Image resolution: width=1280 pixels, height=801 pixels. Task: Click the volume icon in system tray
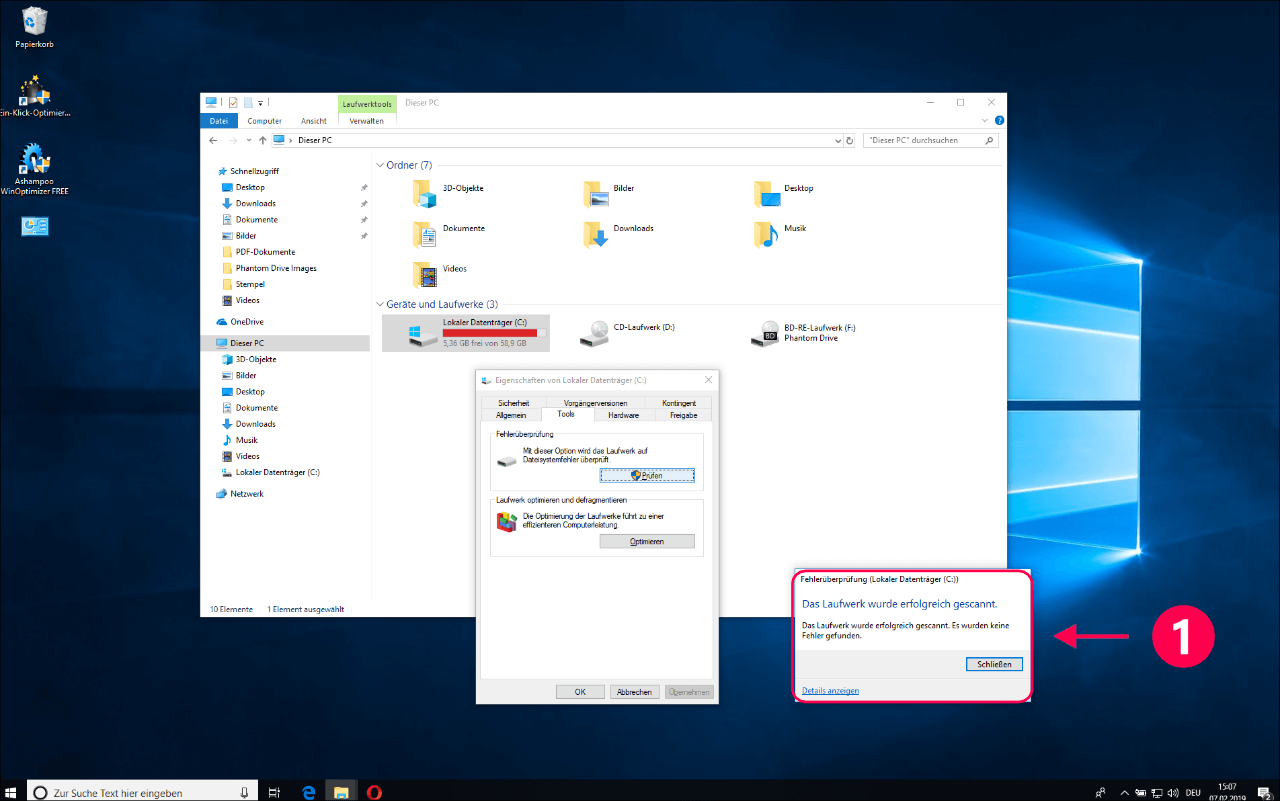click(1172, 792)
